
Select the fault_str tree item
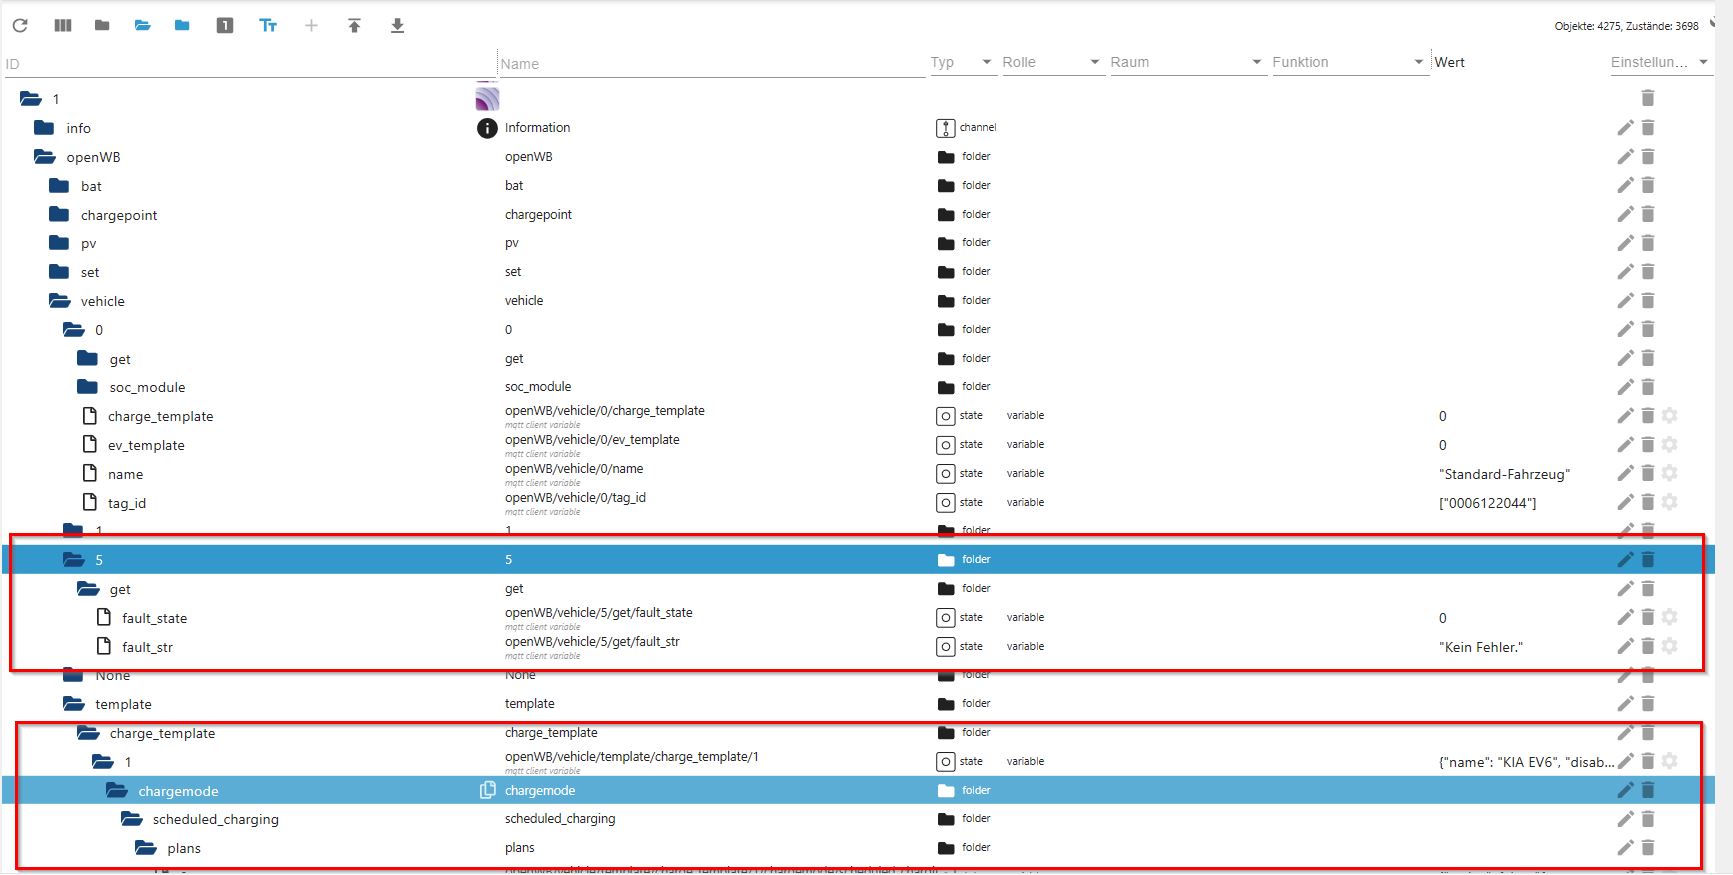click(x=147, y=647)
